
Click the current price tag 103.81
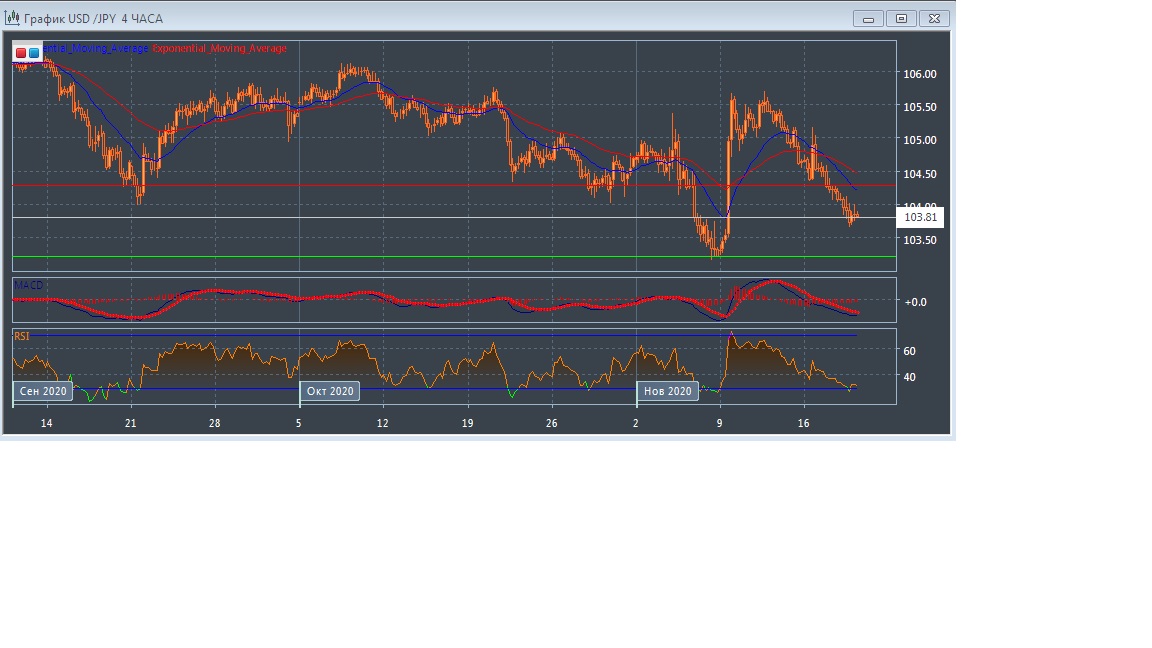[920, 217]
